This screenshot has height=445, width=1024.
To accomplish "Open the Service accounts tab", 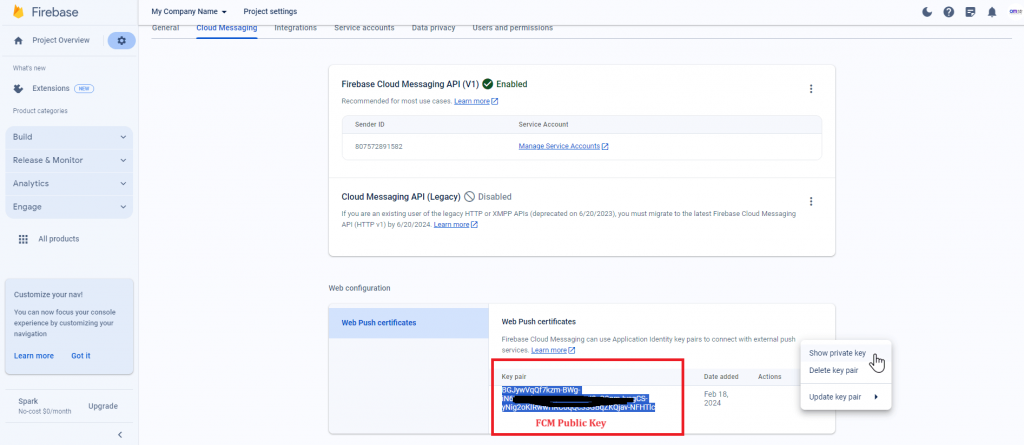I will 364,28.
